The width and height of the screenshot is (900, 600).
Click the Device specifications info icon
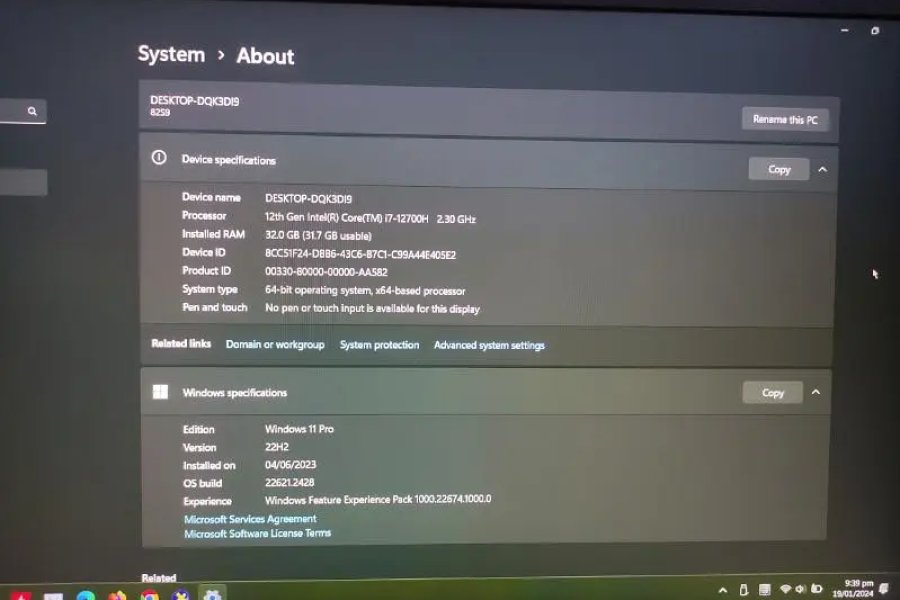tap(159, 157)
